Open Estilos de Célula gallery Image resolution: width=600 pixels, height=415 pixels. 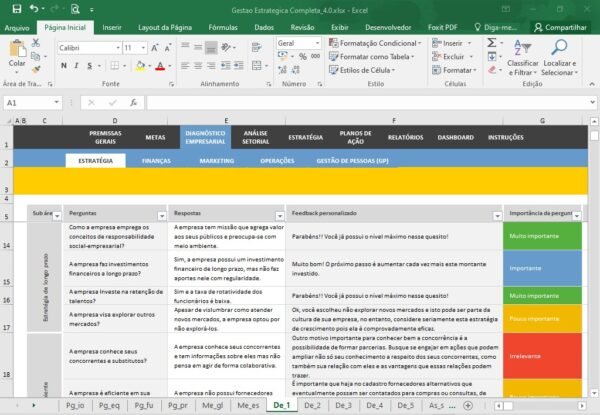362,70
